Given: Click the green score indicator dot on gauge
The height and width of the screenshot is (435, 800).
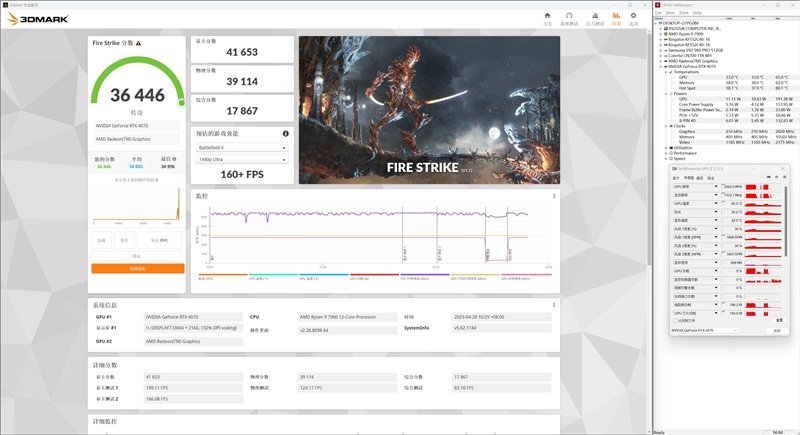Looking at the screenshot, I should tap(181, 103).
